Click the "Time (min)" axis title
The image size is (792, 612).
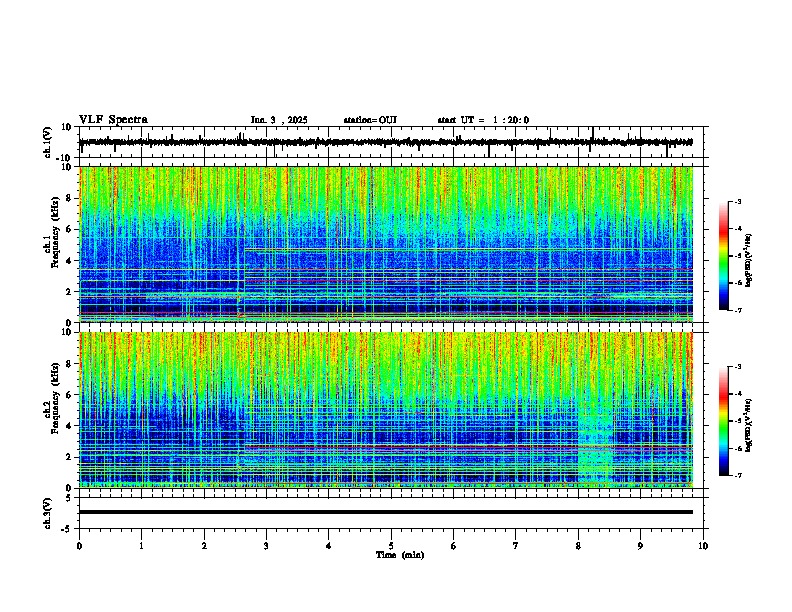(400, 555)
